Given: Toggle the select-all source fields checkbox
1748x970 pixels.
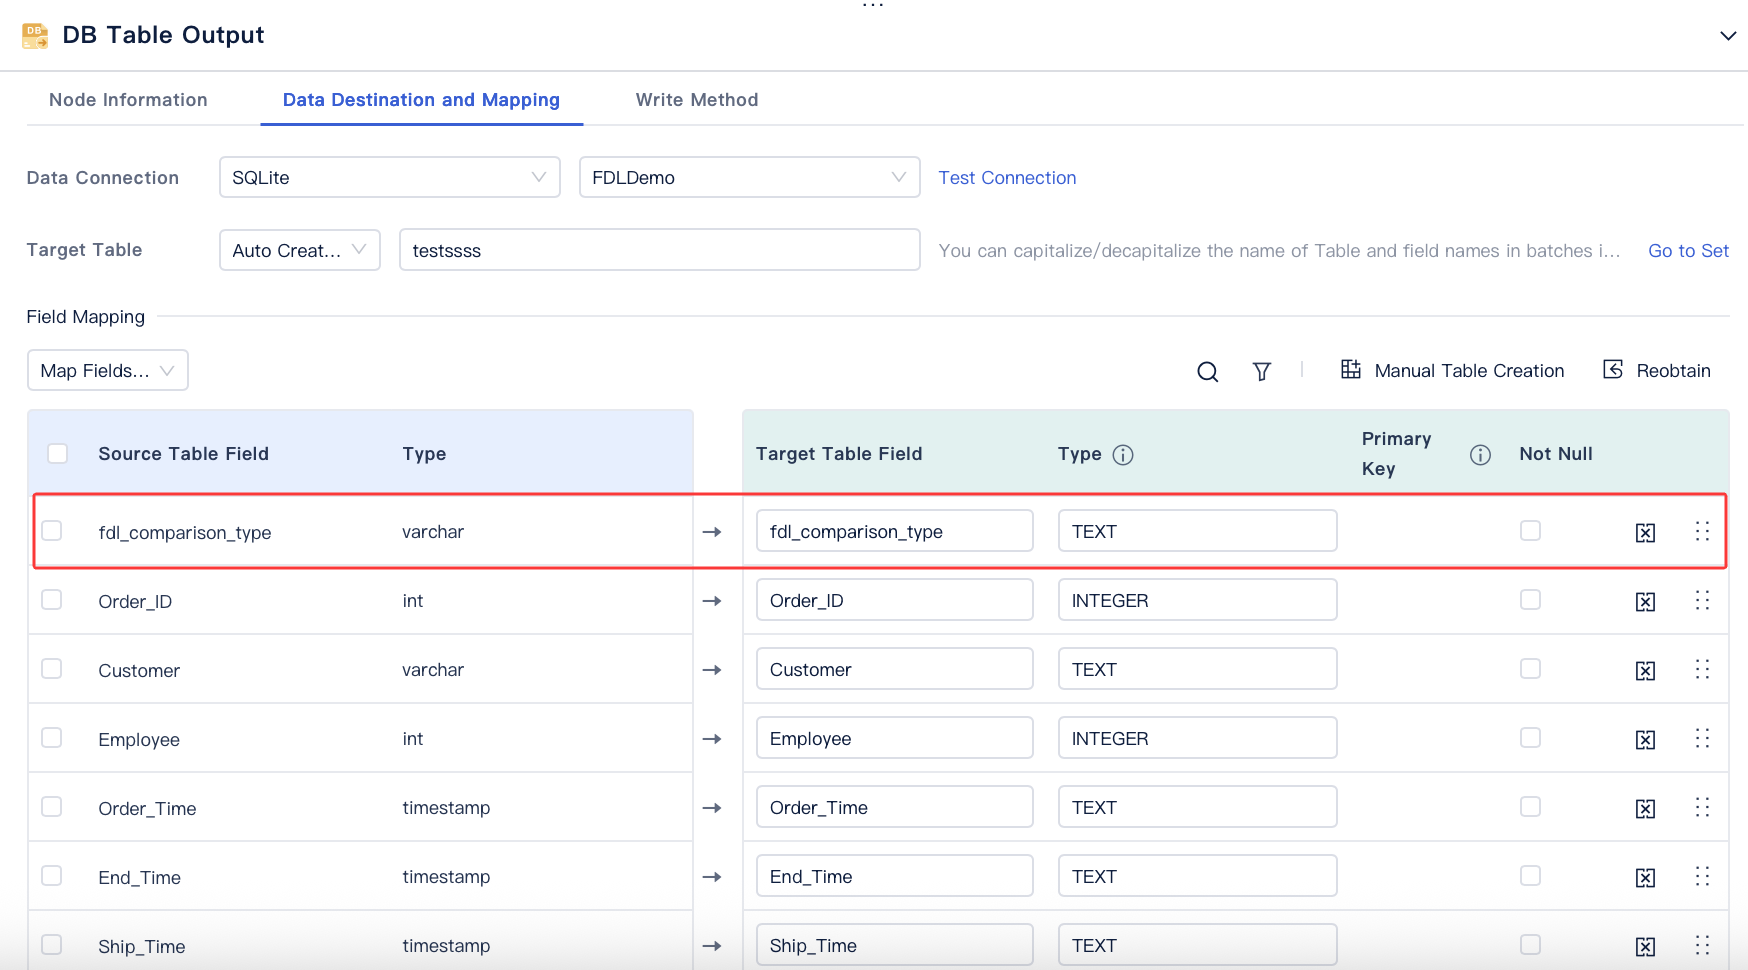Looking at the screenshot, I should tap(58, 454).
